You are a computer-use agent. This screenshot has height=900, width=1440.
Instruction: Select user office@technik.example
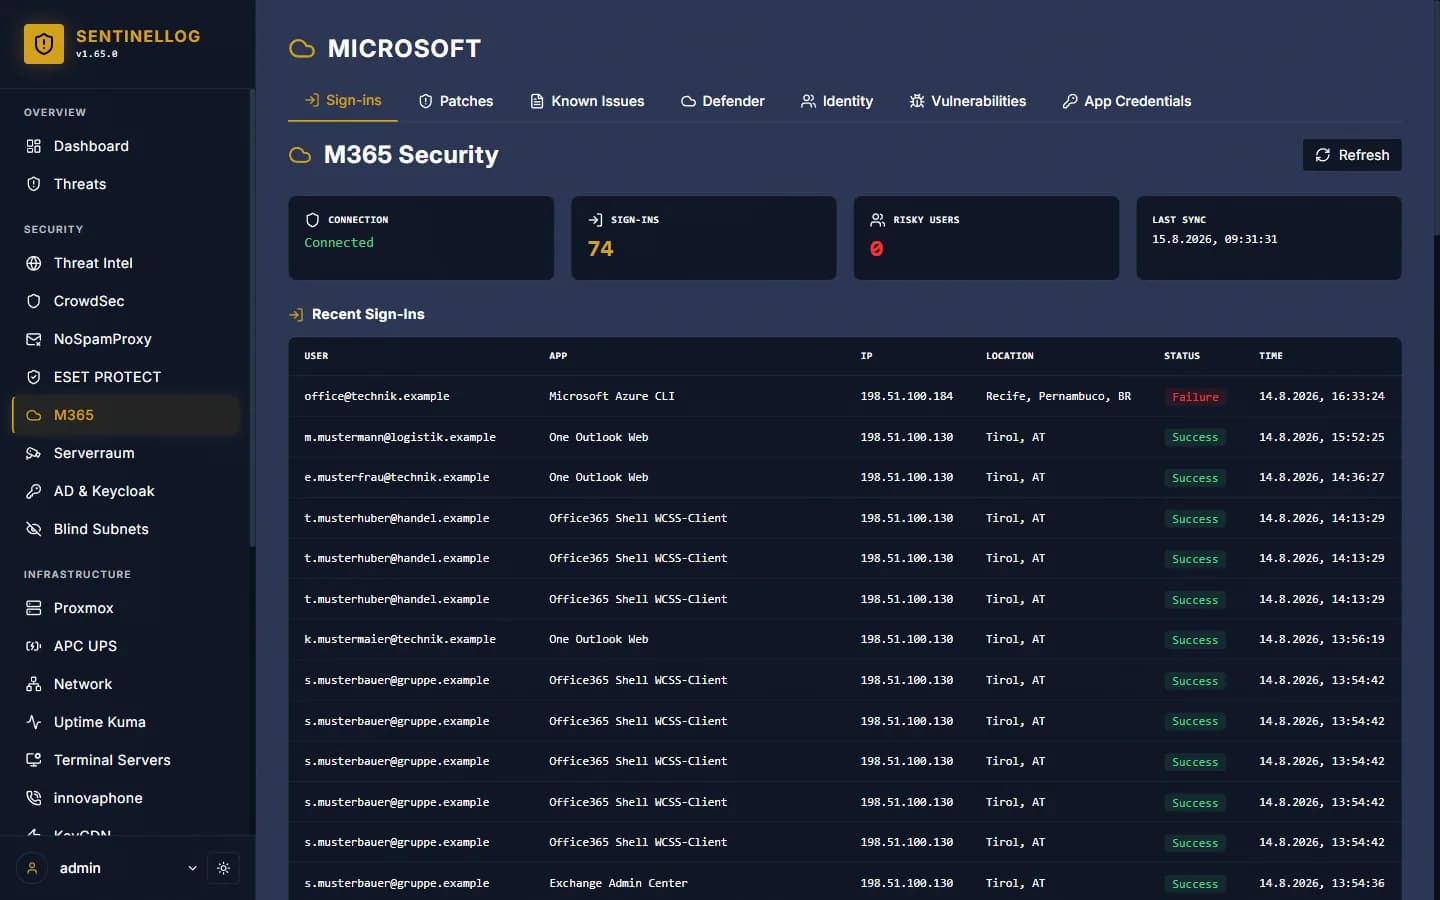point(377,397)
